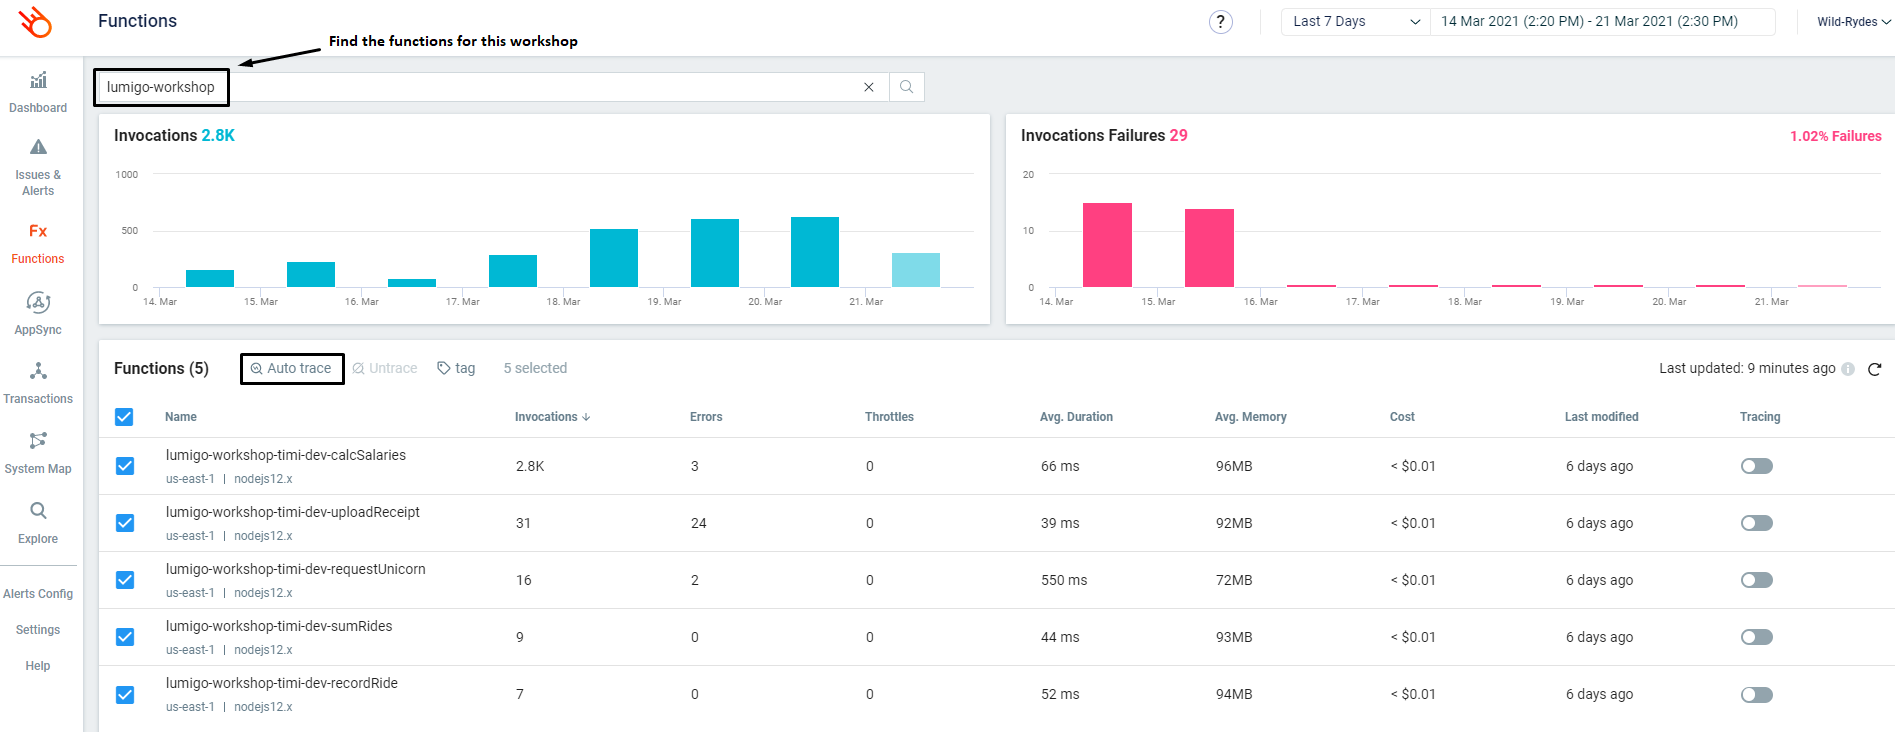The height and width of the screenshot is (732, 1895).
Task: Click the 24 errors value for uploadReceipt
Action: pos(699,523)
